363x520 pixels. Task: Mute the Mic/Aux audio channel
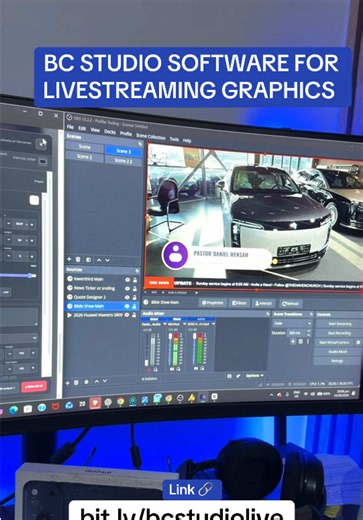172,369
